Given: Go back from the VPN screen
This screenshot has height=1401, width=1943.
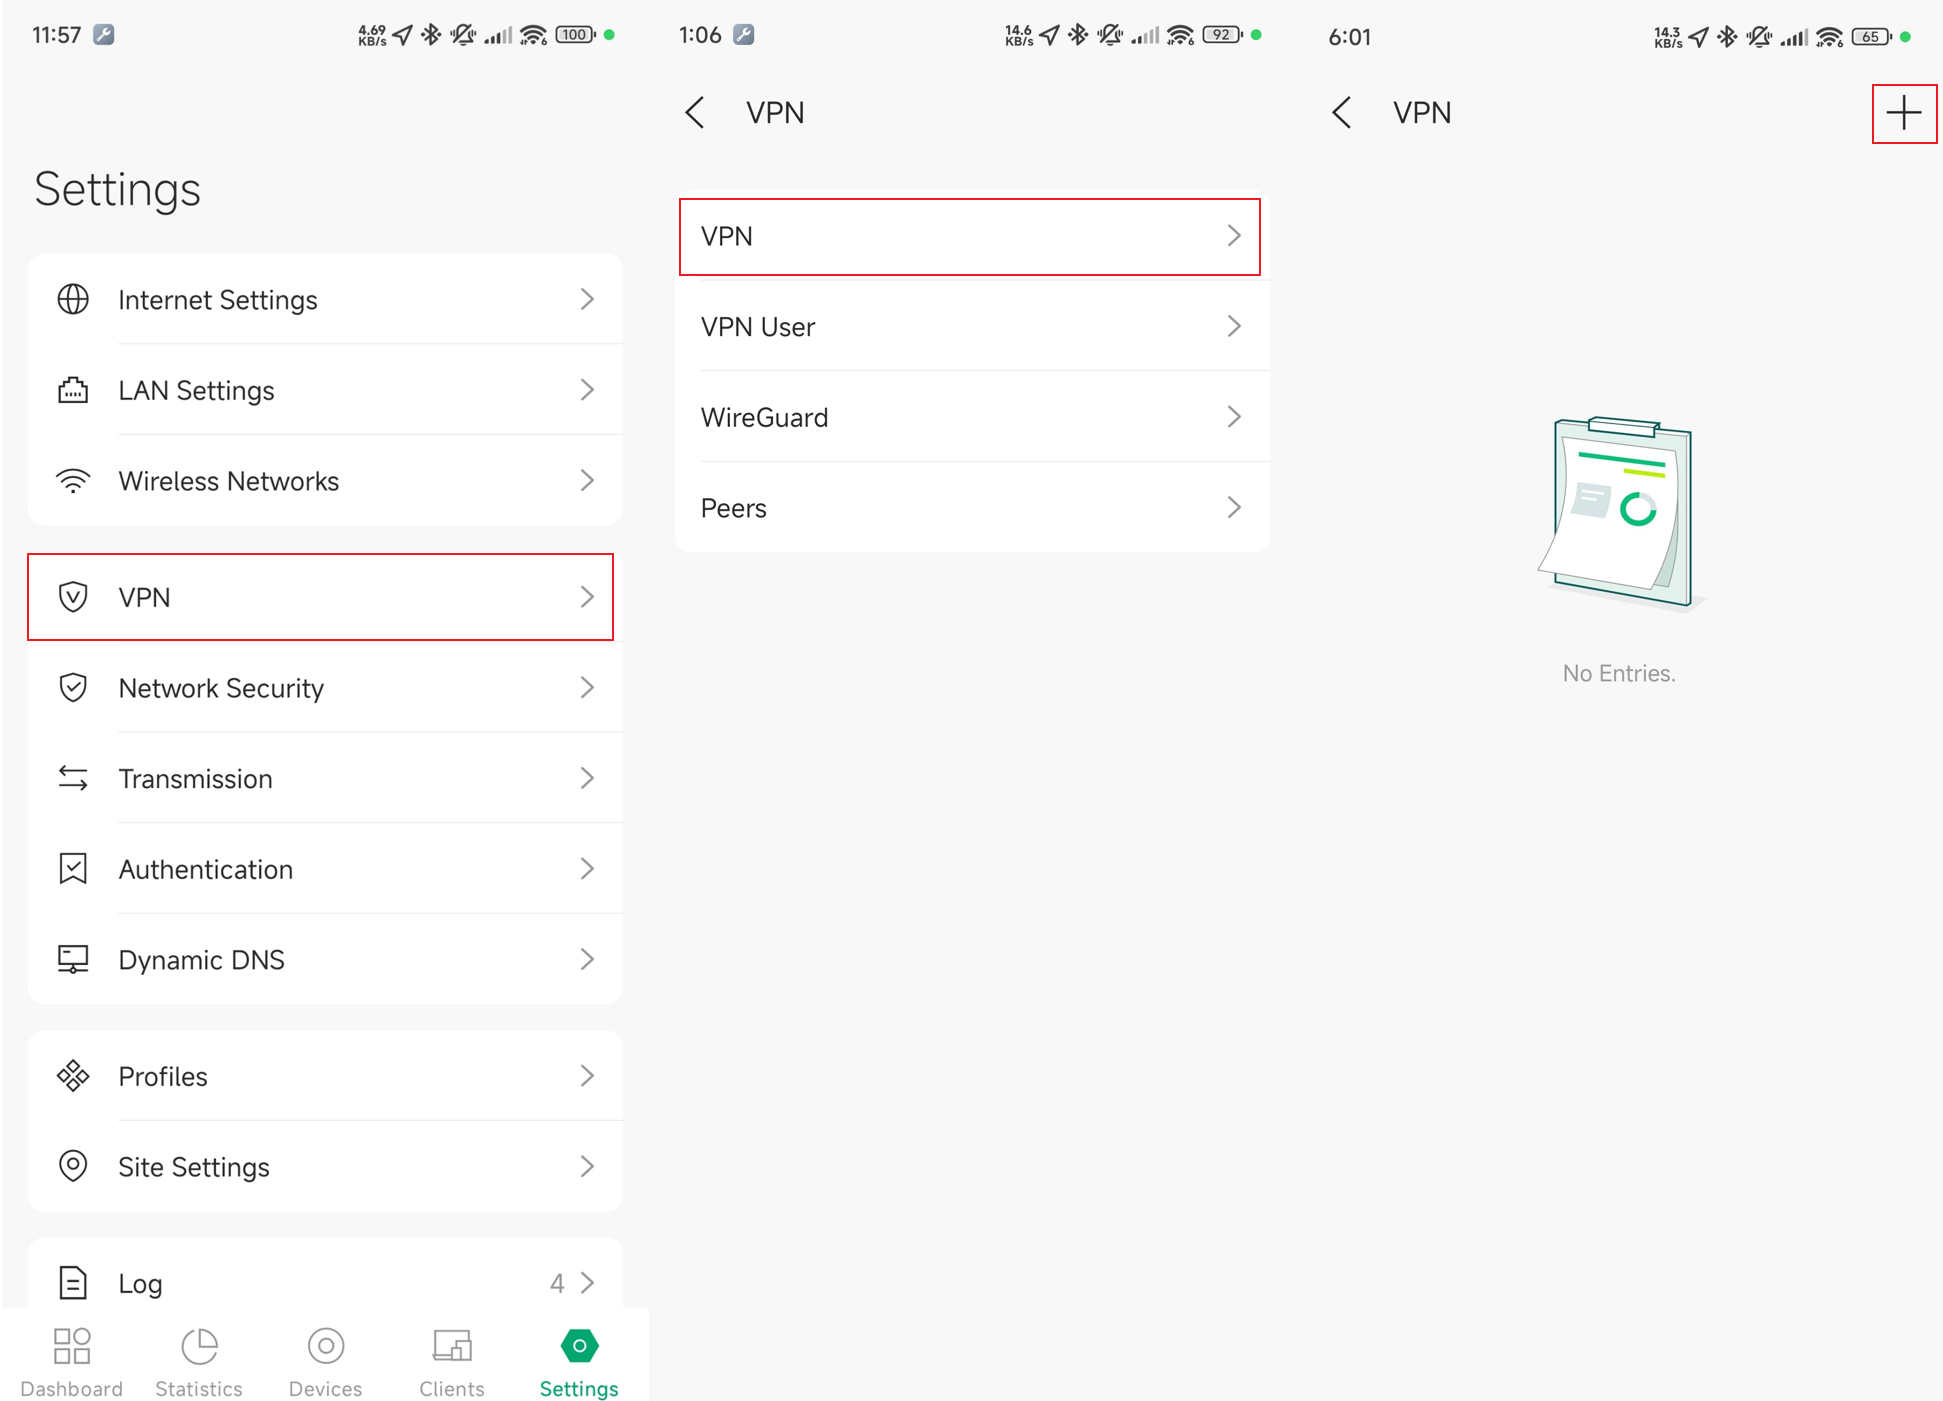Looking at the screenshot, I should tap(1341, 112).
